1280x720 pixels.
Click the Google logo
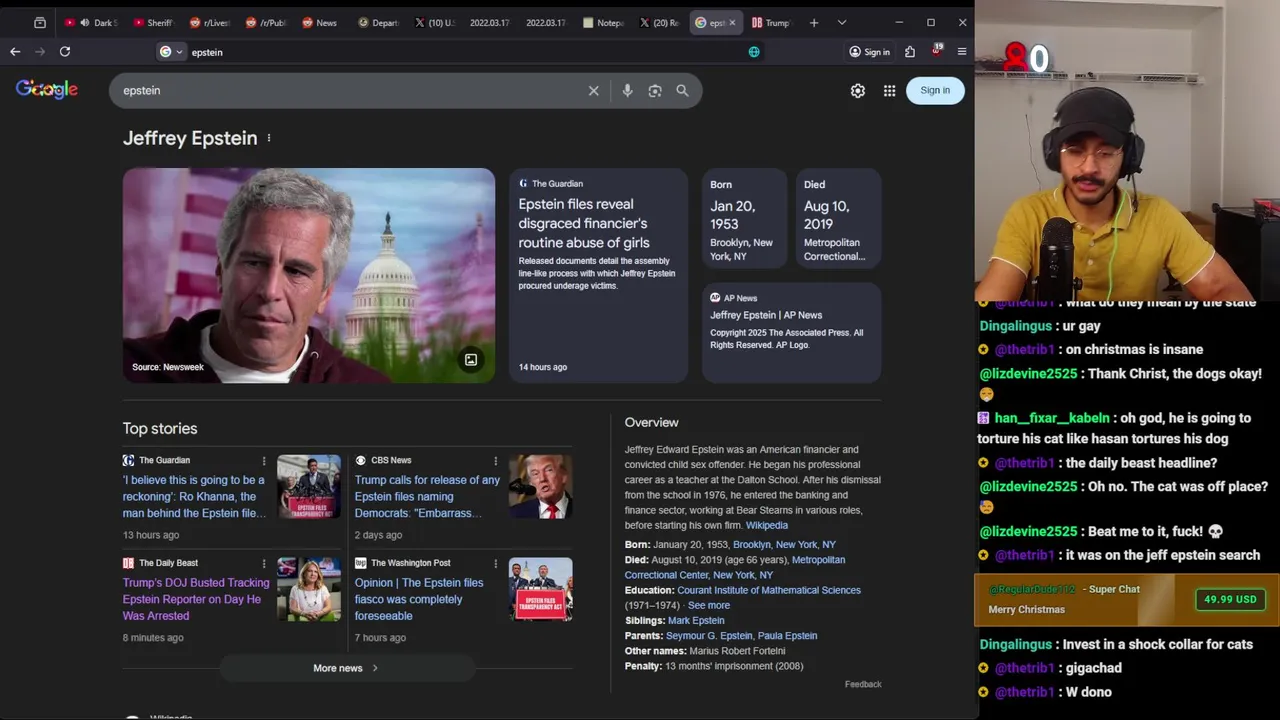(x=47, y=89)
